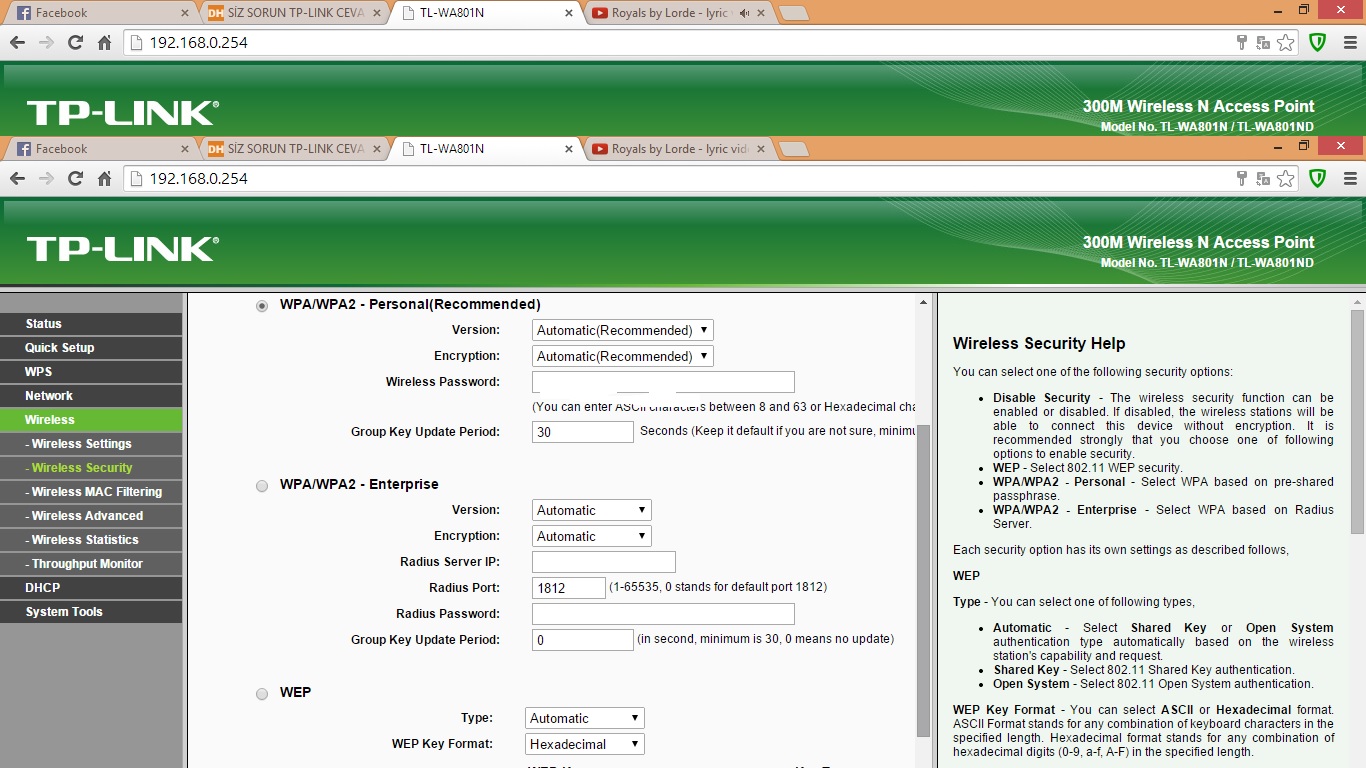This screenshot has width=1366, height=768.
Task: Close the Facebook tab in the lower tab strip
Action: pyautogui.click(x=184, y=149)
